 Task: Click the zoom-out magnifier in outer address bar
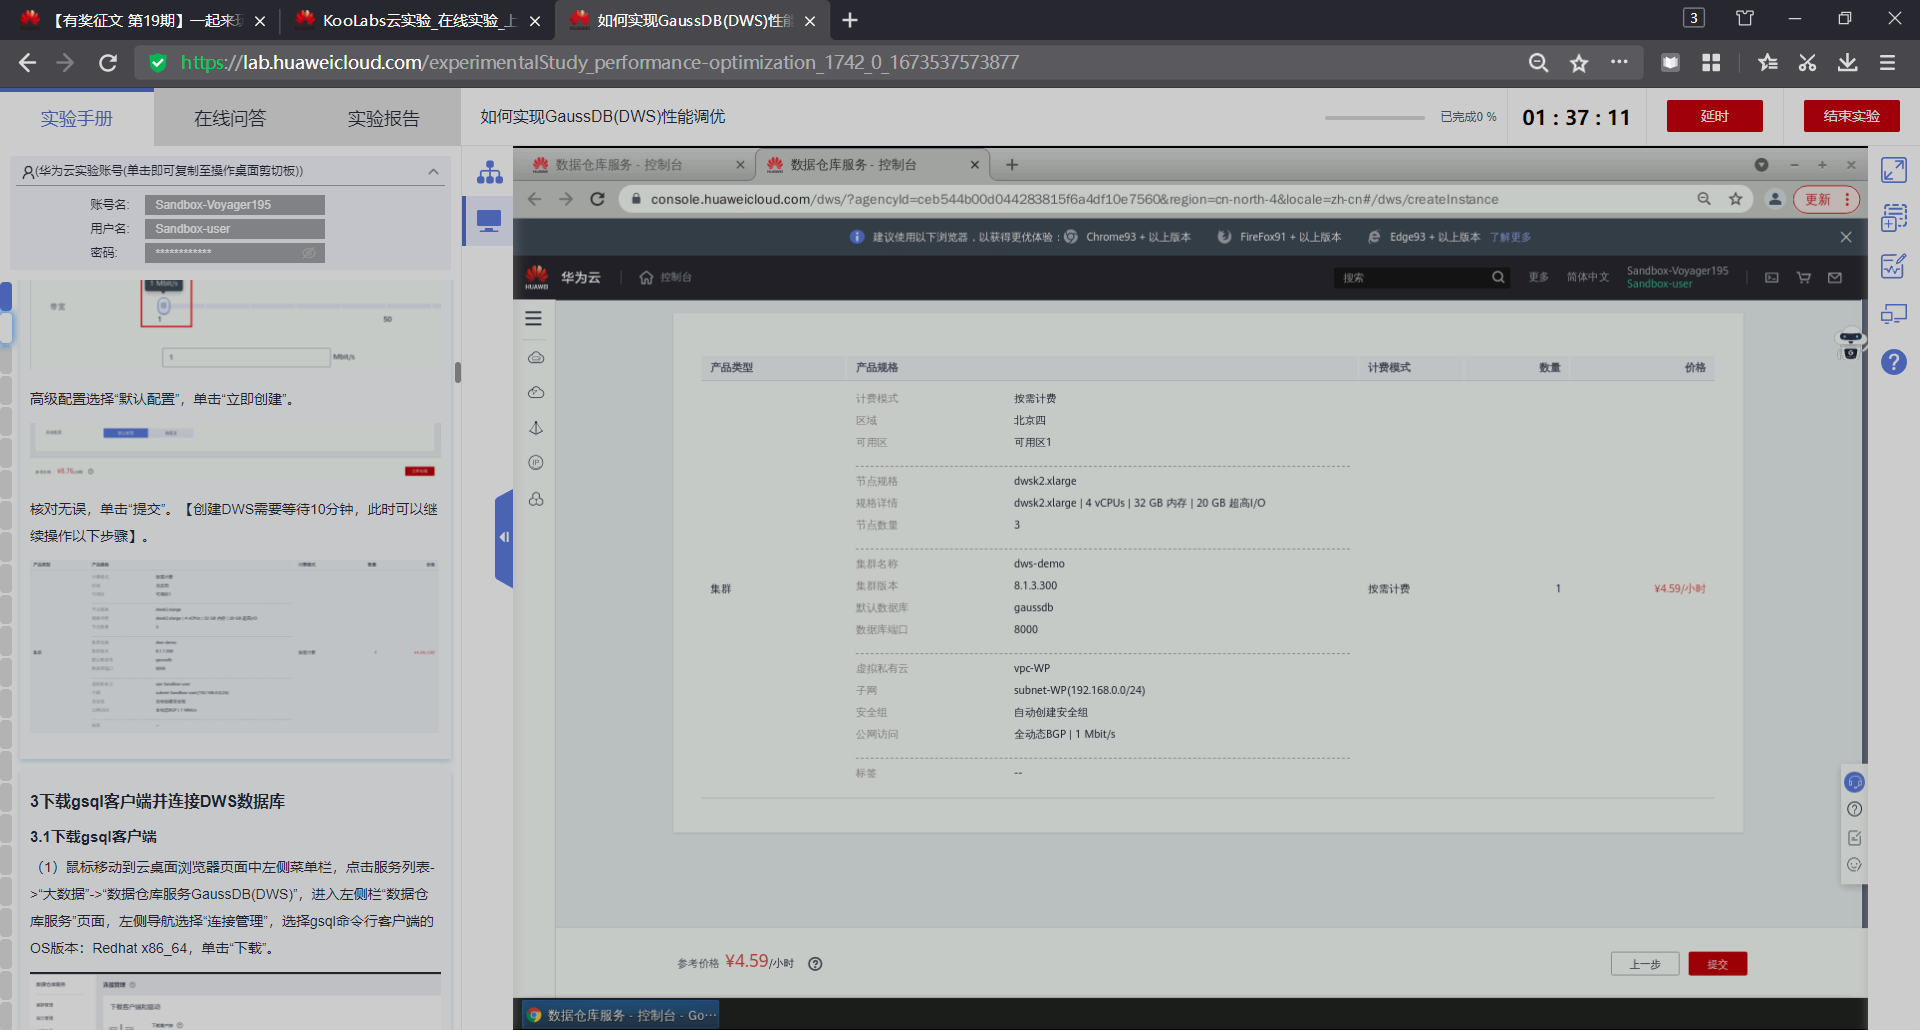click(x=1539, y=63)
